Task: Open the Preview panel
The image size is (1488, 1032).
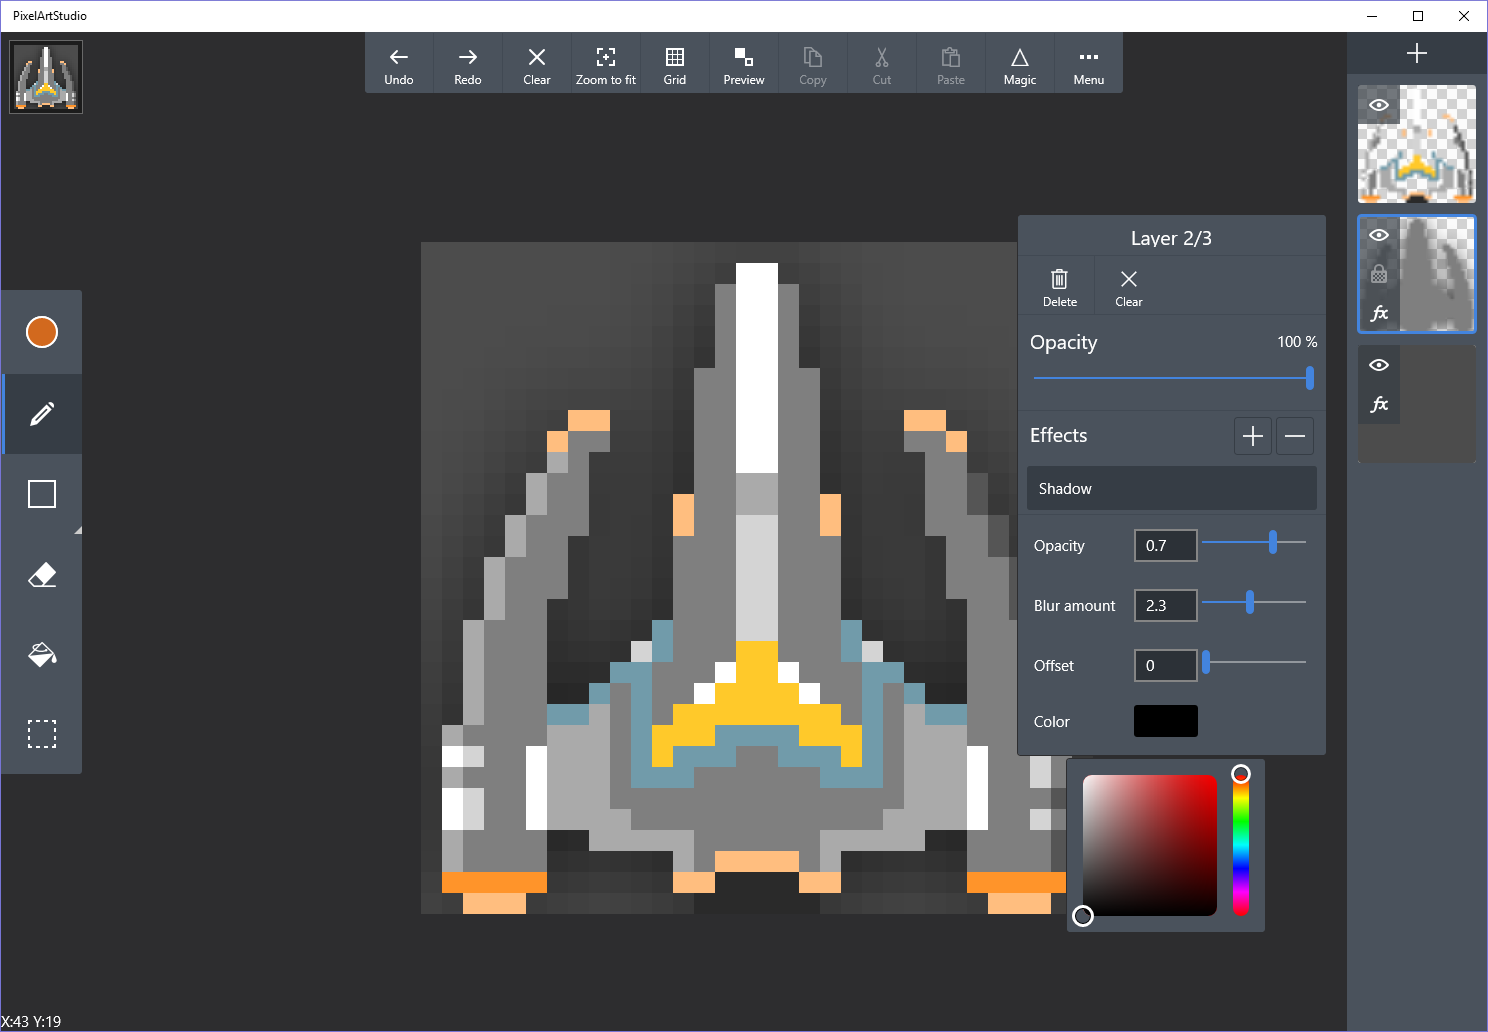Action: tap(744, 62)
